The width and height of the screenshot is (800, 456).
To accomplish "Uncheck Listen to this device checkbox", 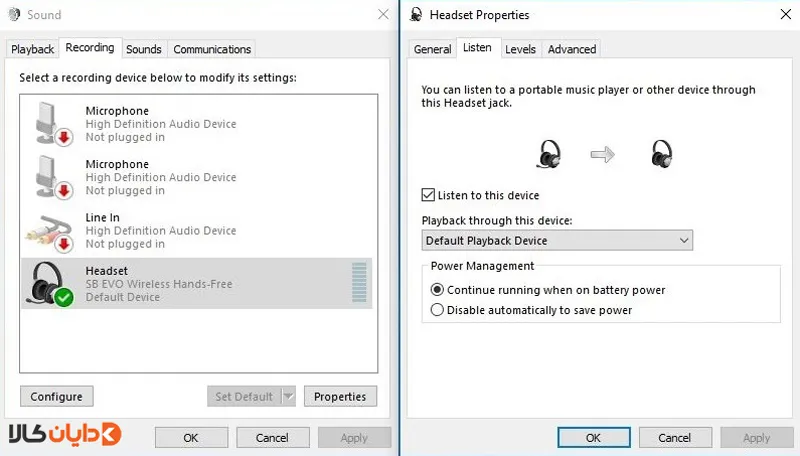I will coord(428,195).
